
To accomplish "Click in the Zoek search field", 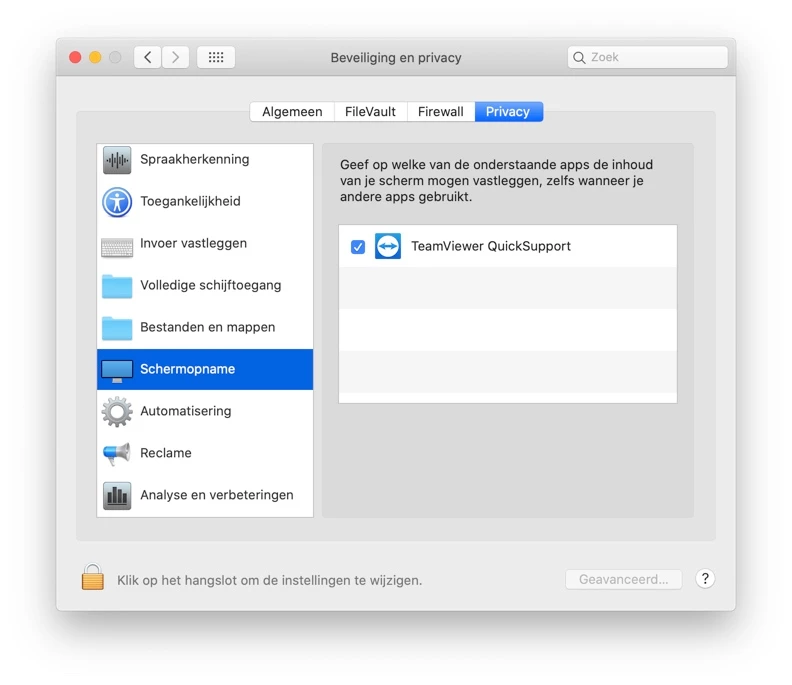I will coord(648,57).
